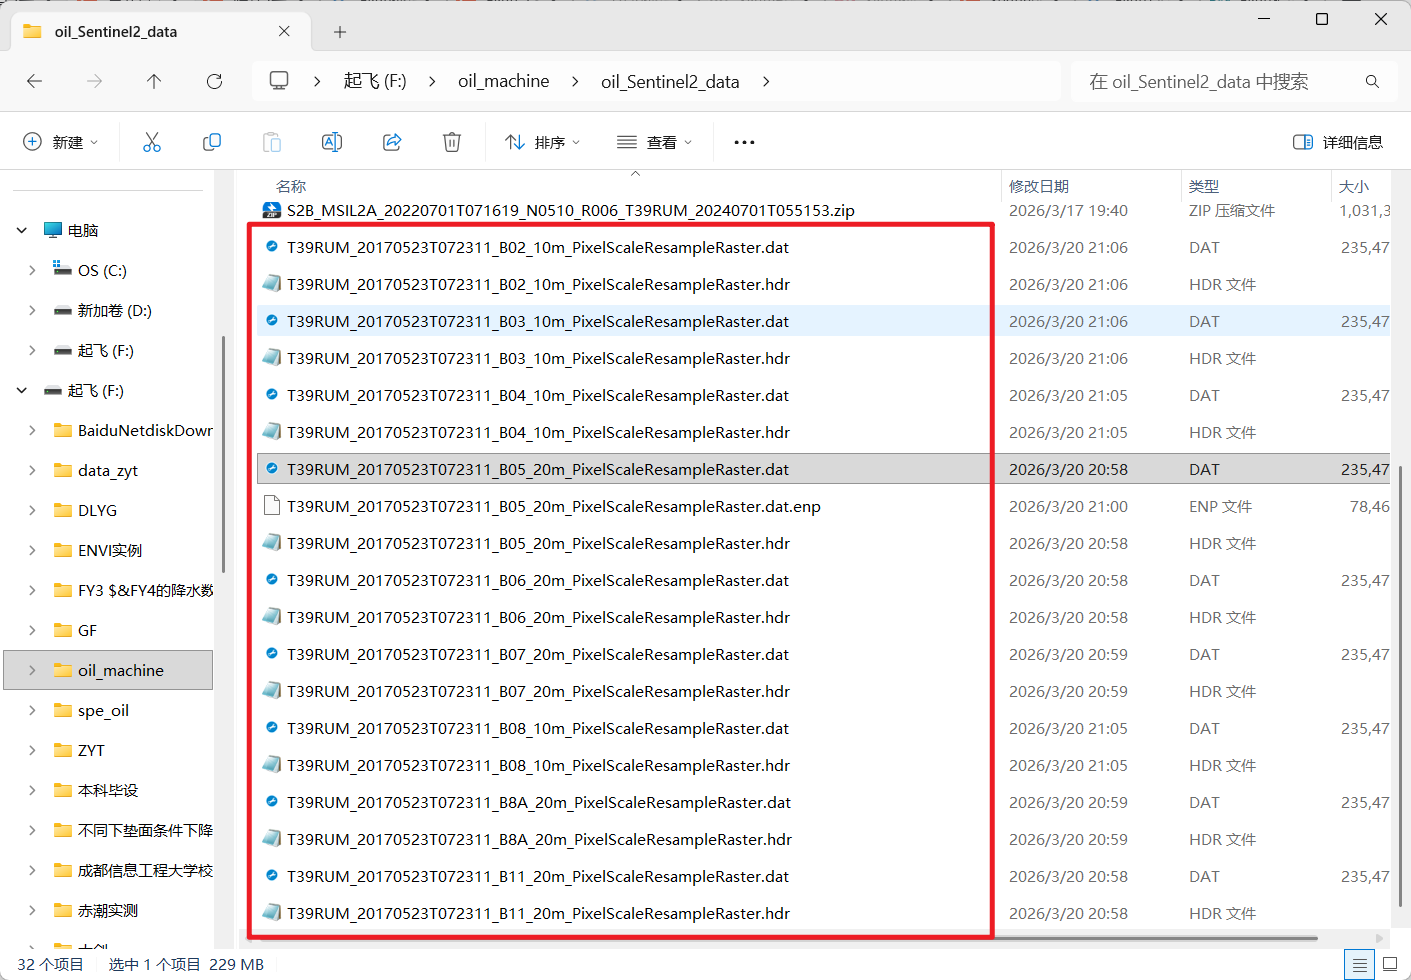Screen dimensions: 1411x980
Task: Go up one folder level
Action: 154,81
